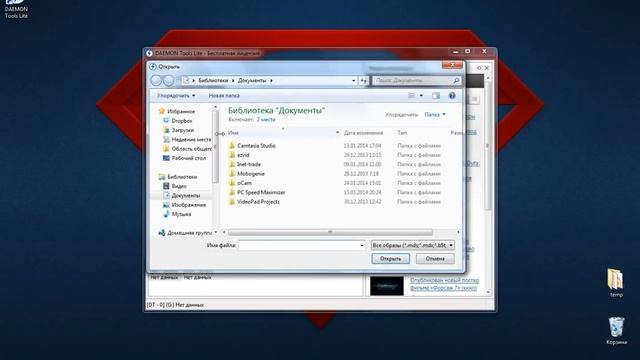Click the change view icon in toolbar
Viewport: 640px width, 360px height.
tap(412, 96)
